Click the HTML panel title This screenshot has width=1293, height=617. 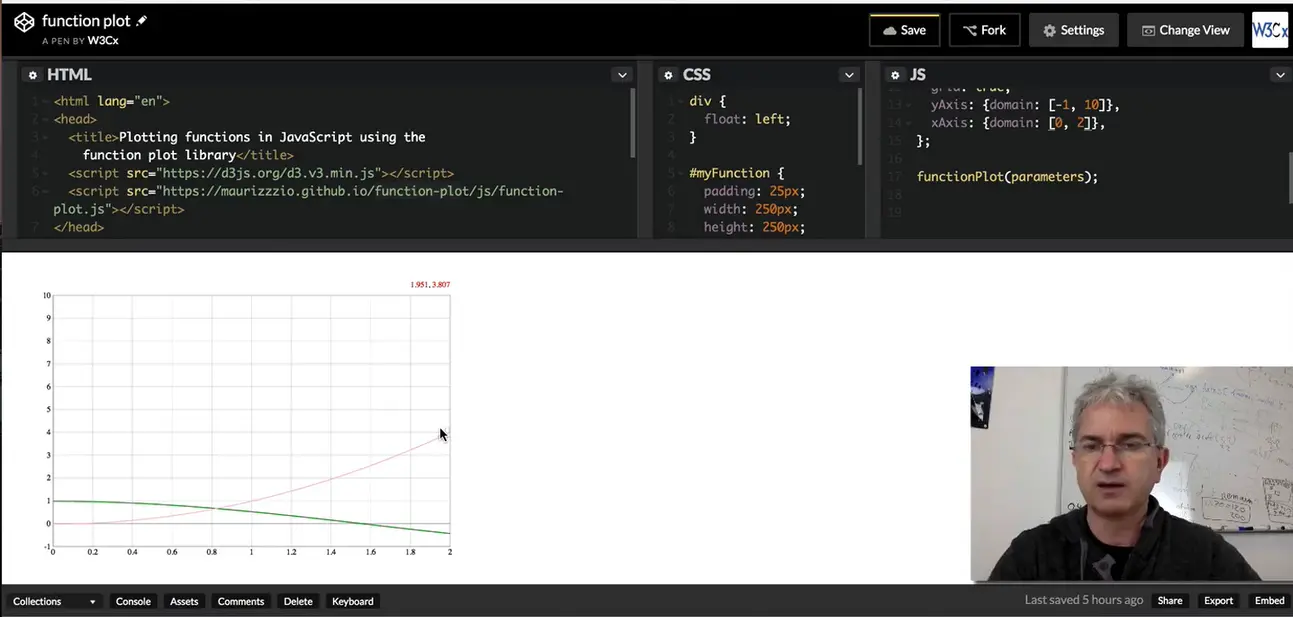click(69, 75)
